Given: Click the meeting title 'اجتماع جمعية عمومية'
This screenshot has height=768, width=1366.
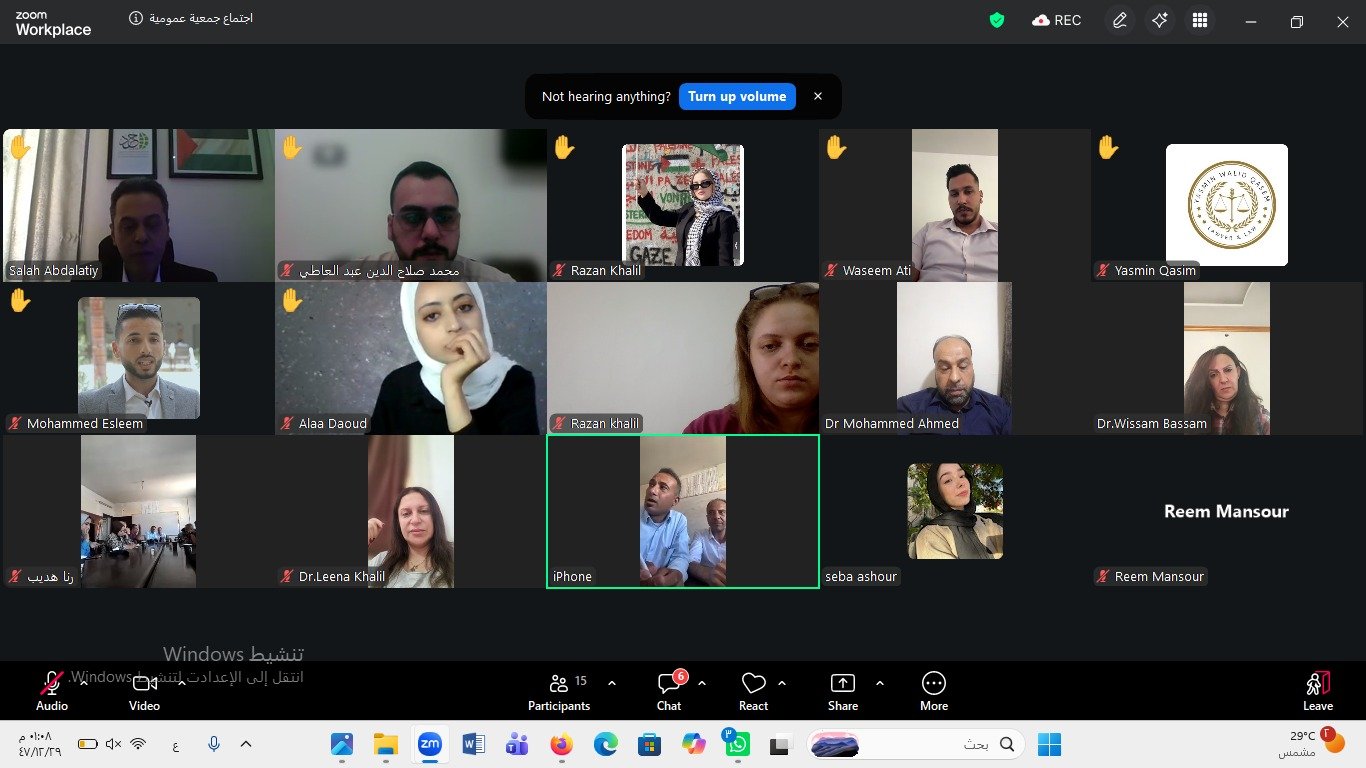Looking at the screenshot, I should [x=200, y=19].
